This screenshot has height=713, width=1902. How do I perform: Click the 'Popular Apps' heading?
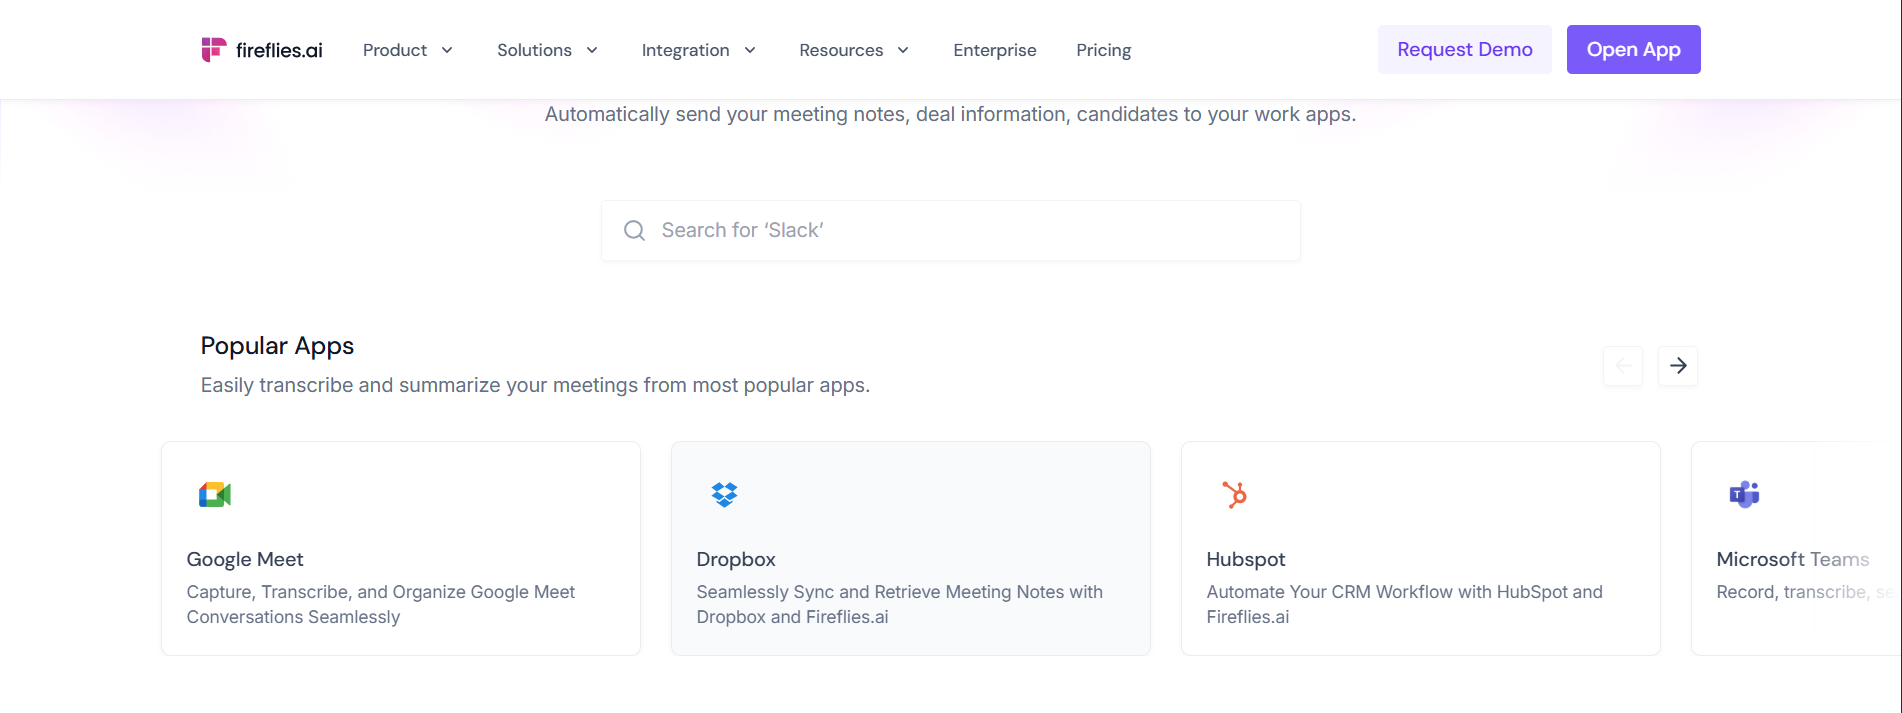click(x=277, y=346)
